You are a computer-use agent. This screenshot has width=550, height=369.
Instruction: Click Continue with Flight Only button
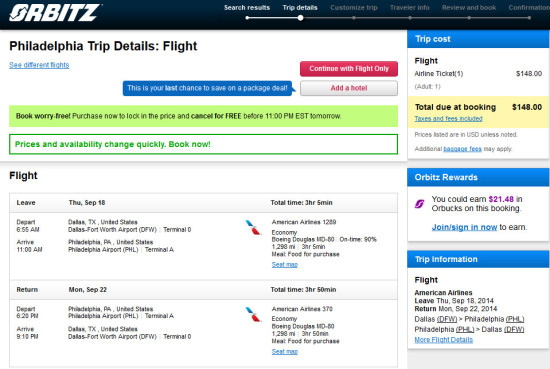click(x=349, y=69)
